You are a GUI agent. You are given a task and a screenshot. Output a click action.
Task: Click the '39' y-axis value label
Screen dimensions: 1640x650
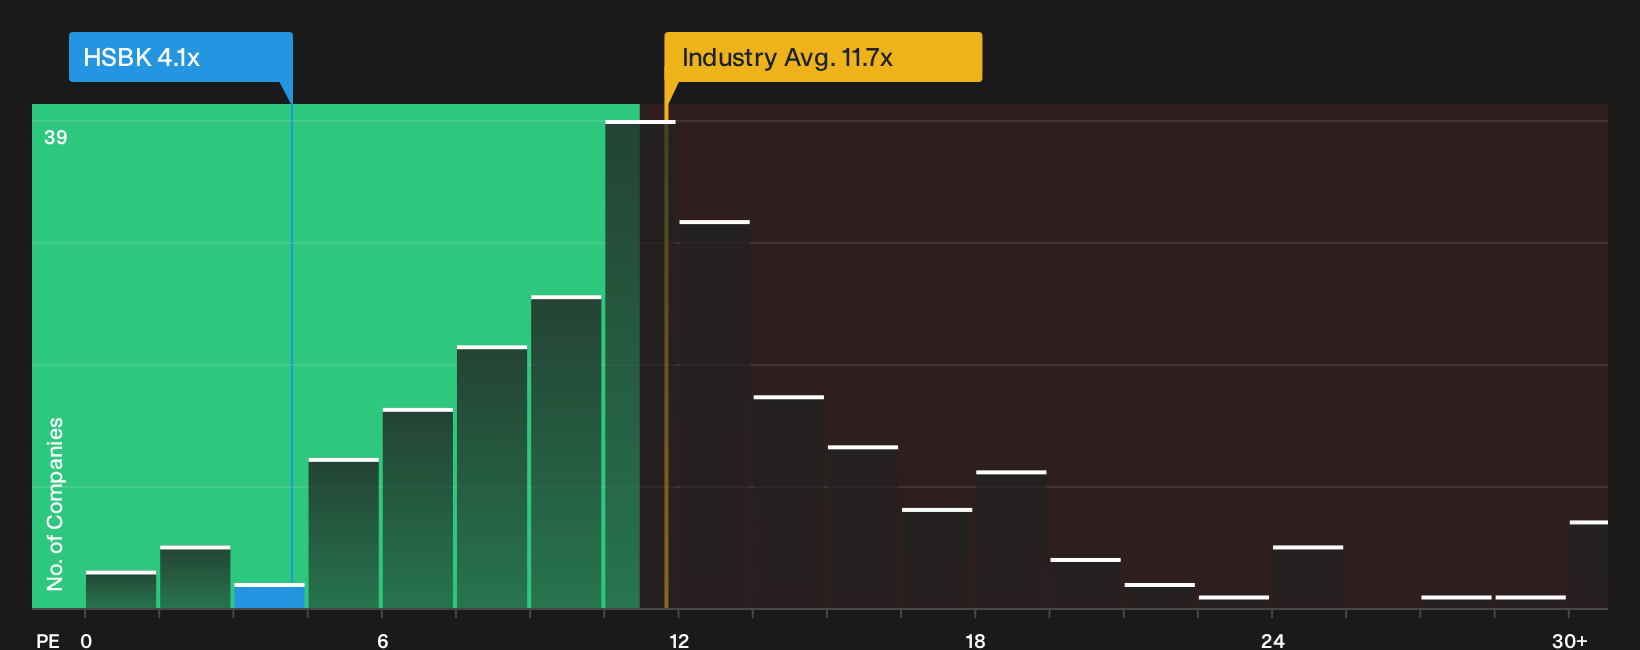coord(56,137)
